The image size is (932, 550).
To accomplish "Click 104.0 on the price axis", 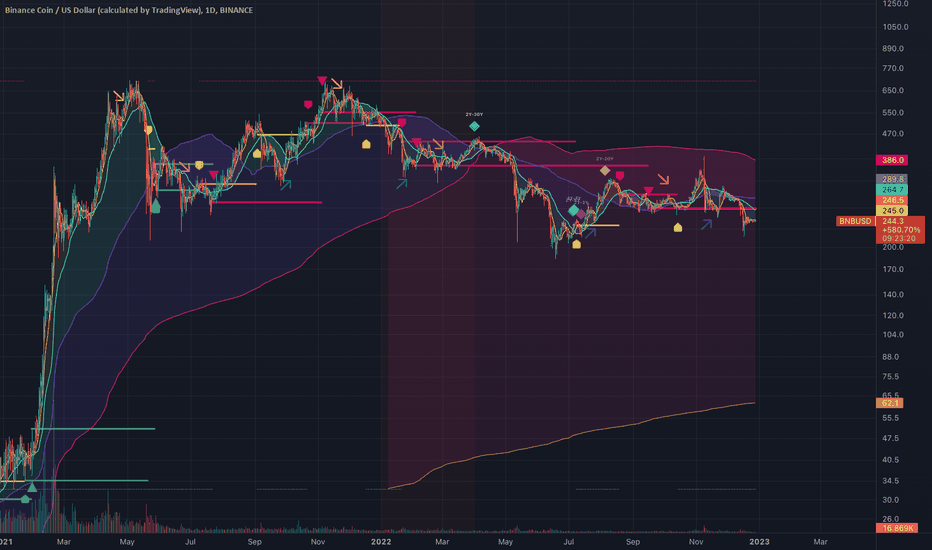I will tap(893, 335).
